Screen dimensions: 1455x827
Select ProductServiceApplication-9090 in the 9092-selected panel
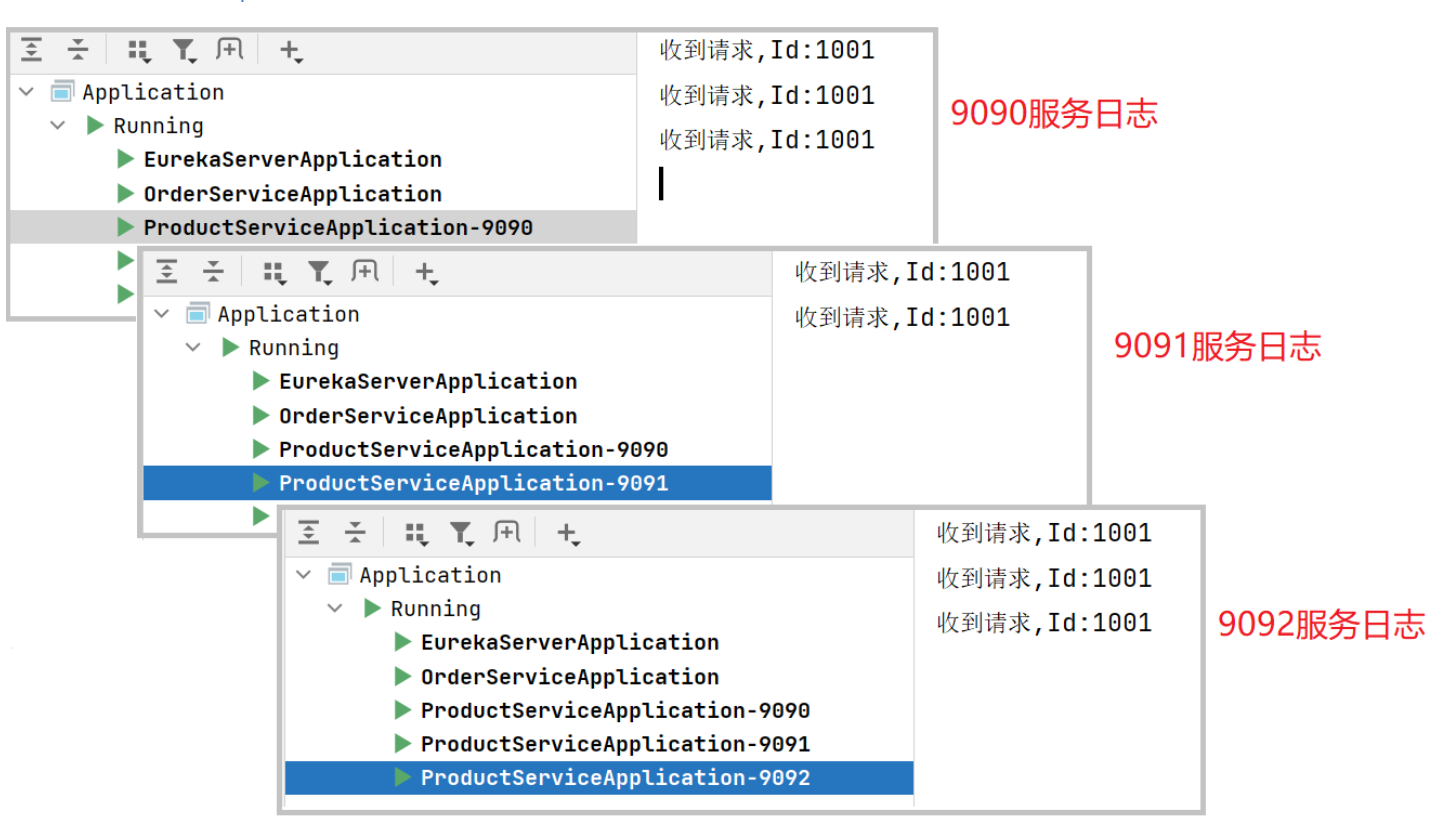point(615,711)
